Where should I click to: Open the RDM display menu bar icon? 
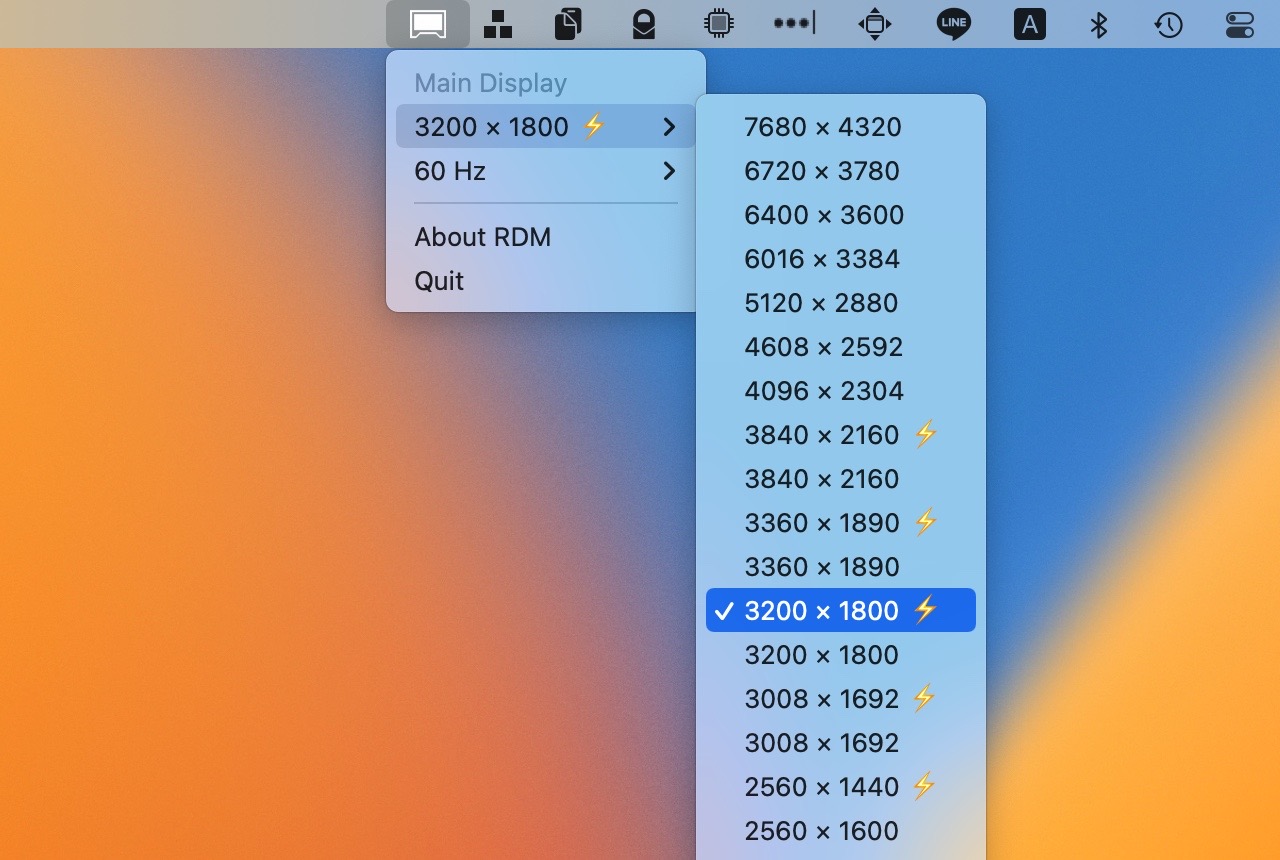tap(428, 24)
